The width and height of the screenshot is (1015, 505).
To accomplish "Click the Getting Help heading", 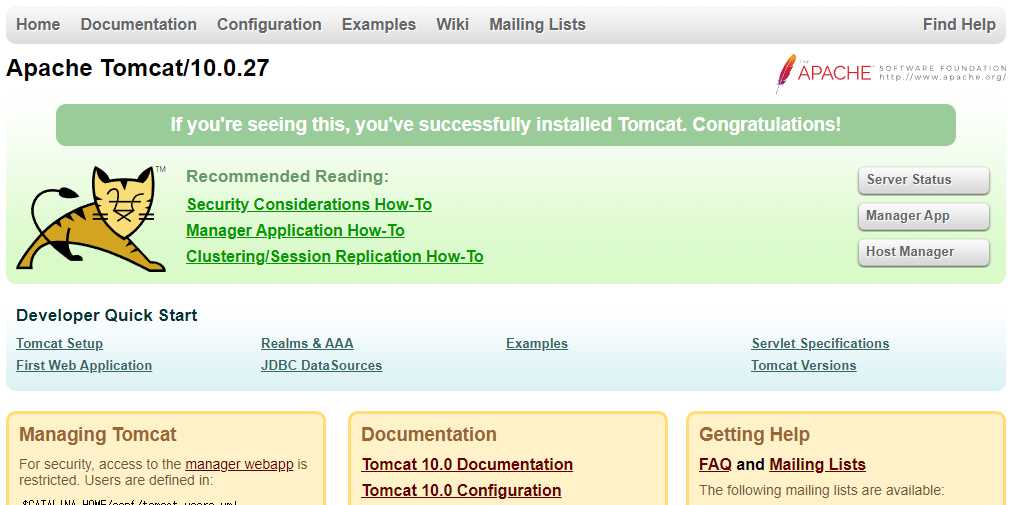I will pos(754,434).
